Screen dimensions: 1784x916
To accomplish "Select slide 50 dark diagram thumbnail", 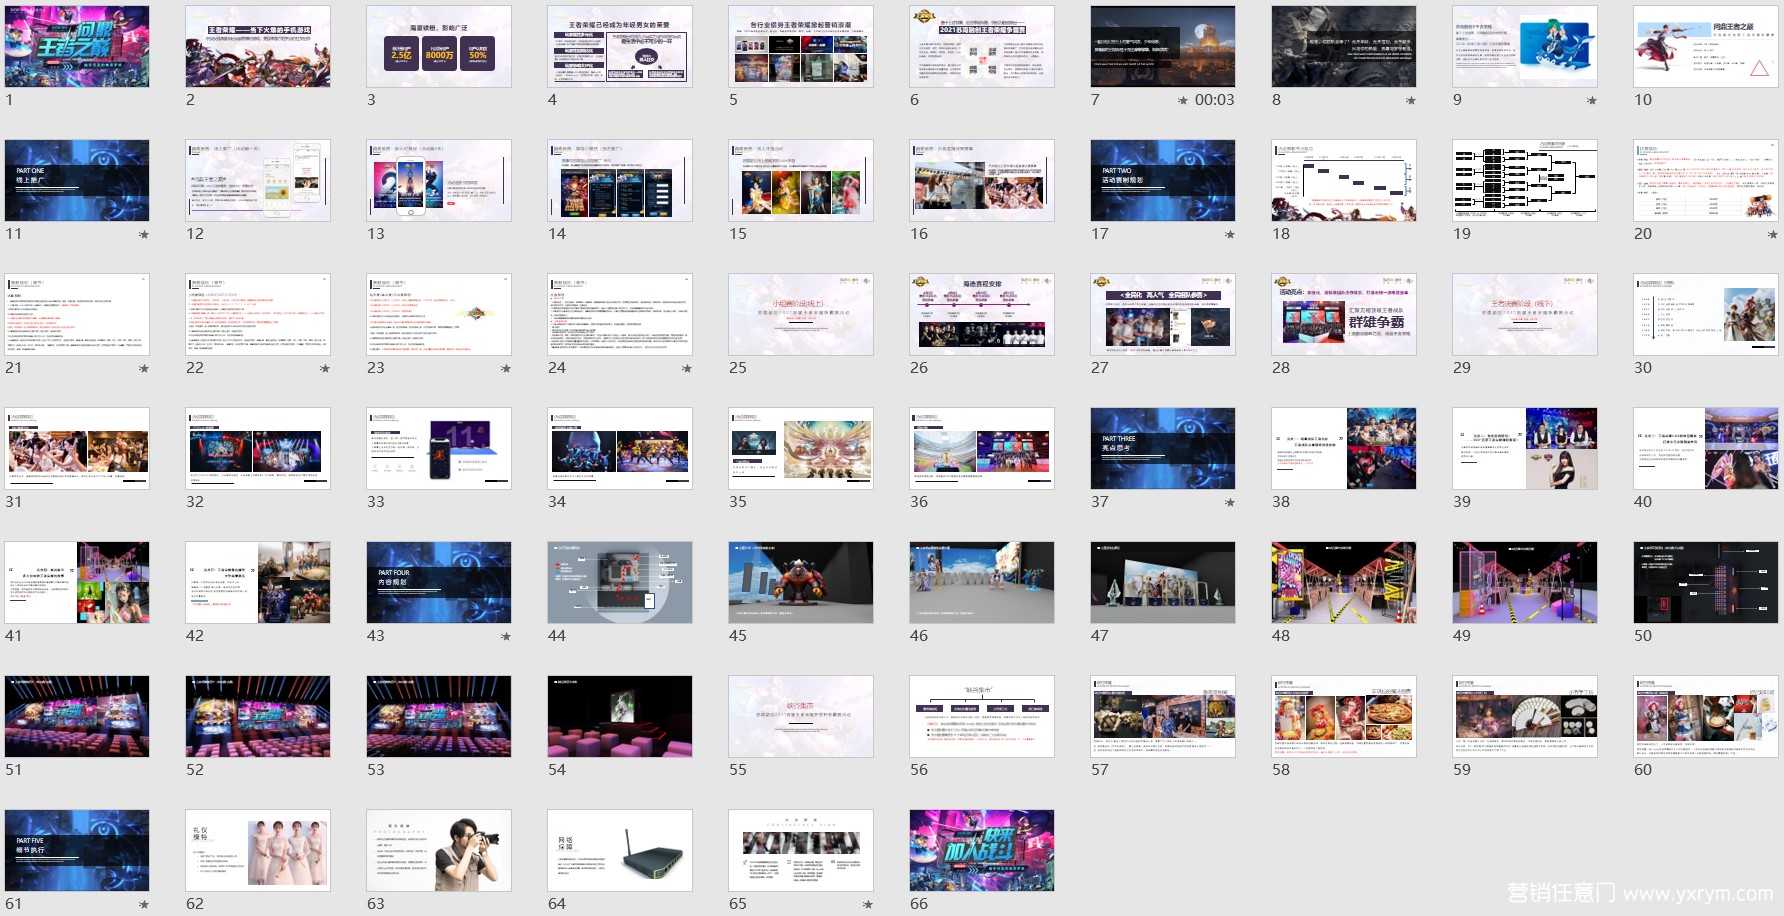I will coord(1706,583).
